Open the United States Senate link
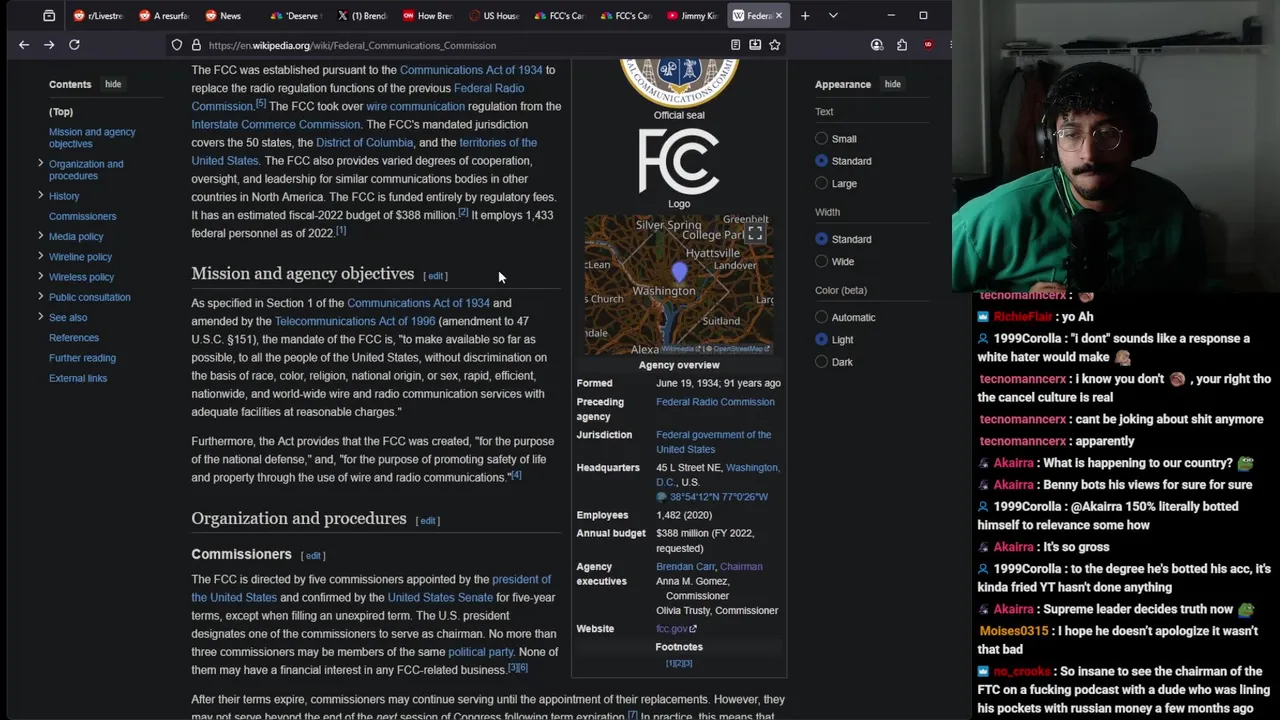The image size is (1280, 720). pos(440,597)
